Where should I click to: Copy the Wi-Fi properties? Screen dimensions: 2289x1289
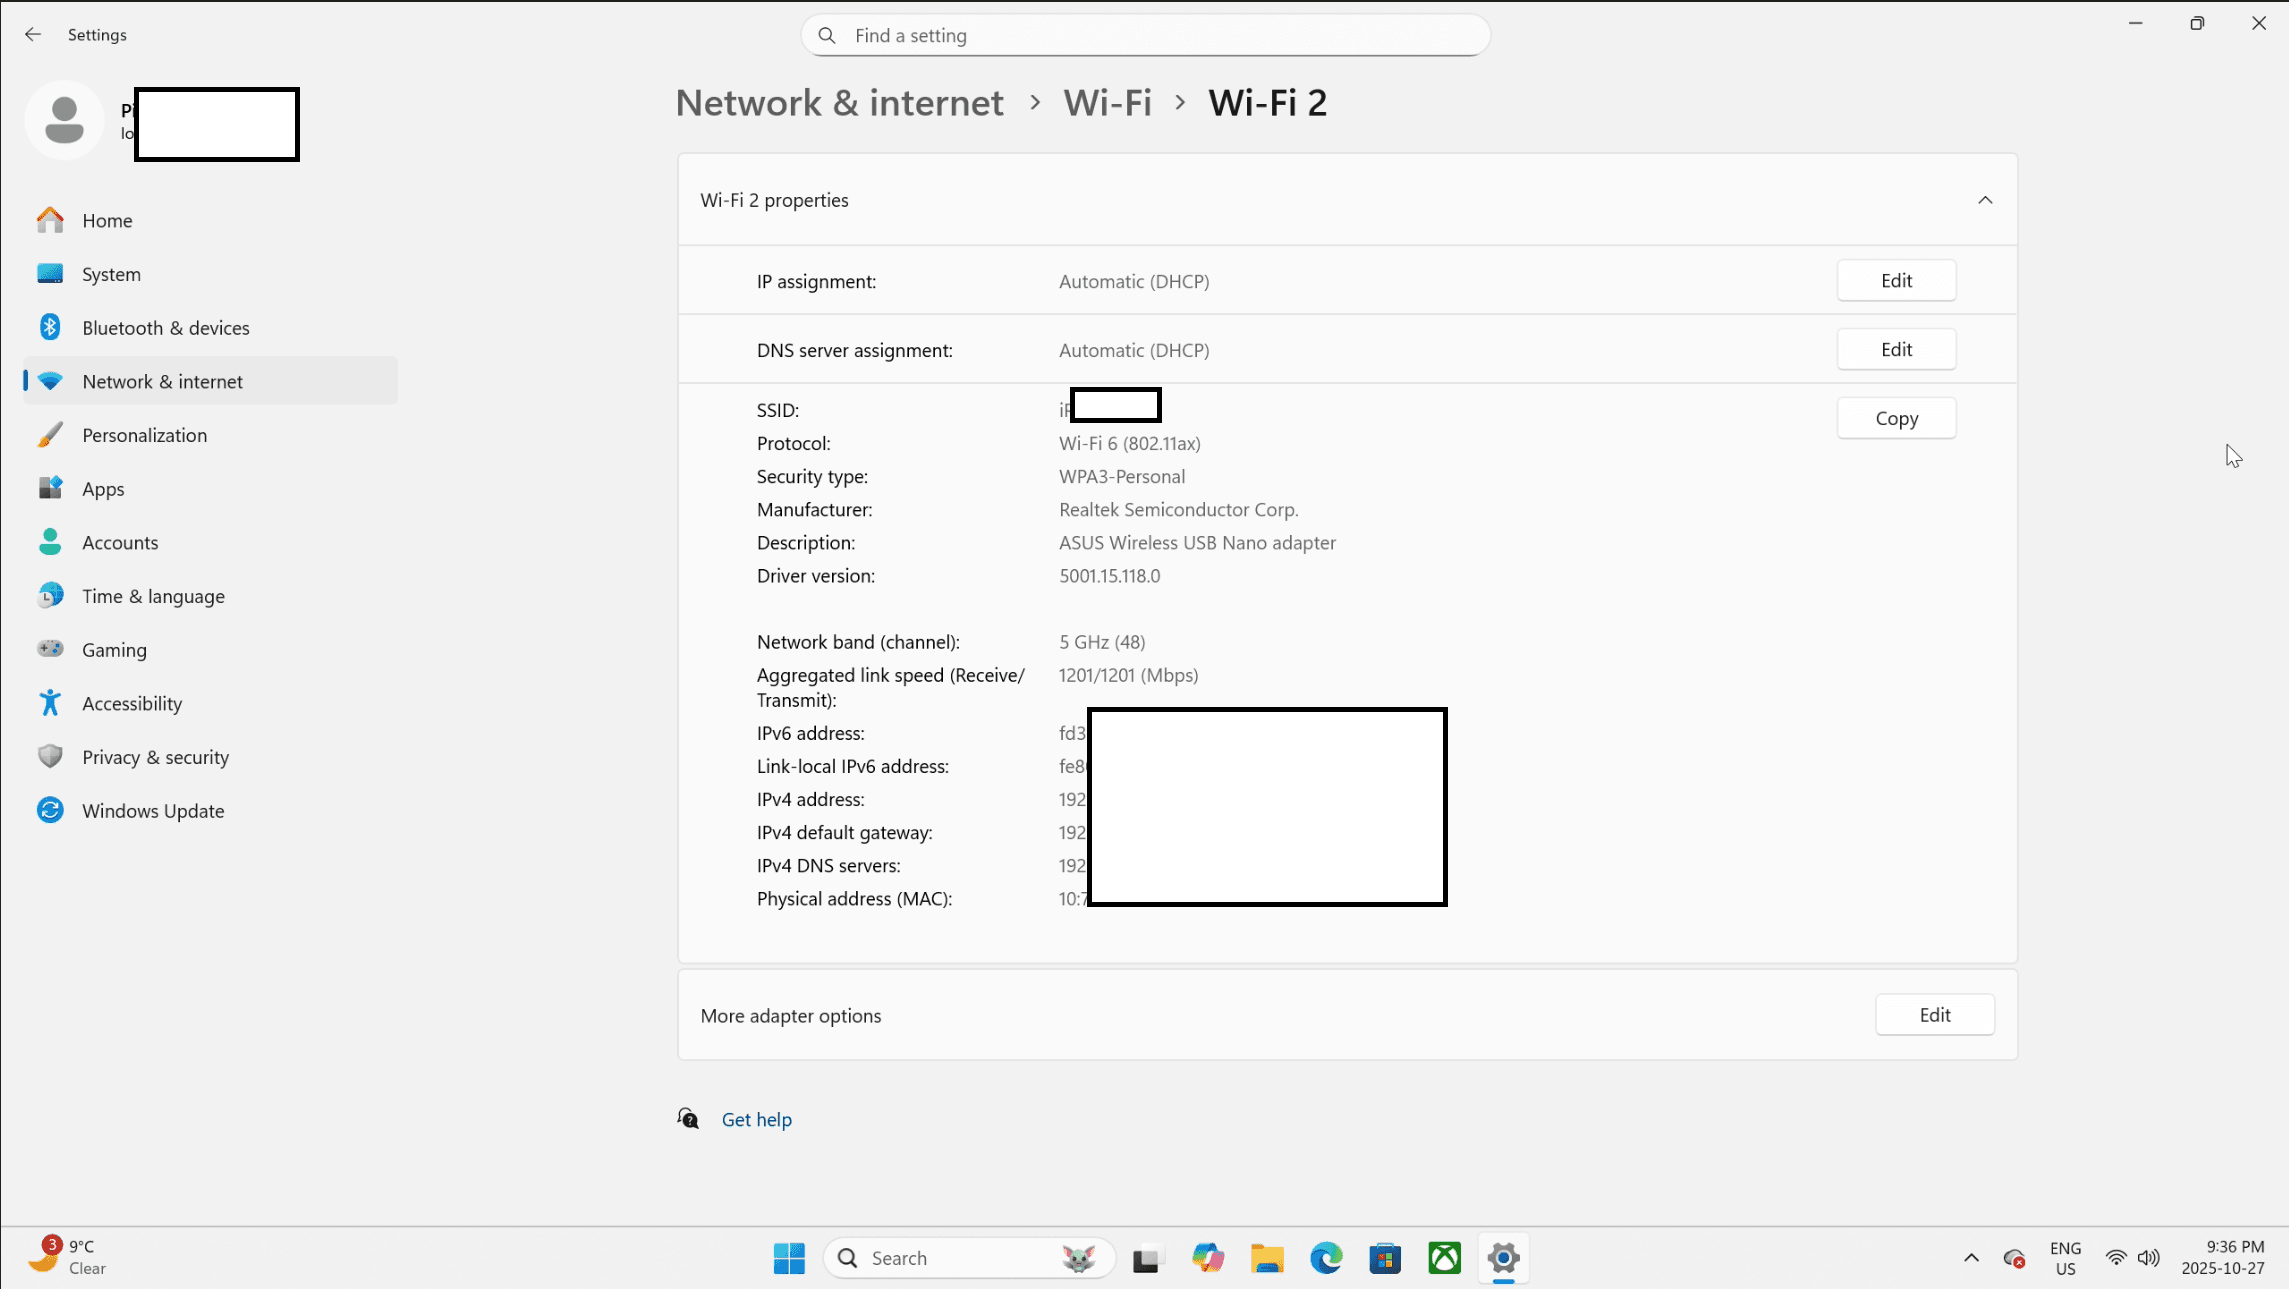coord(1895,419)
